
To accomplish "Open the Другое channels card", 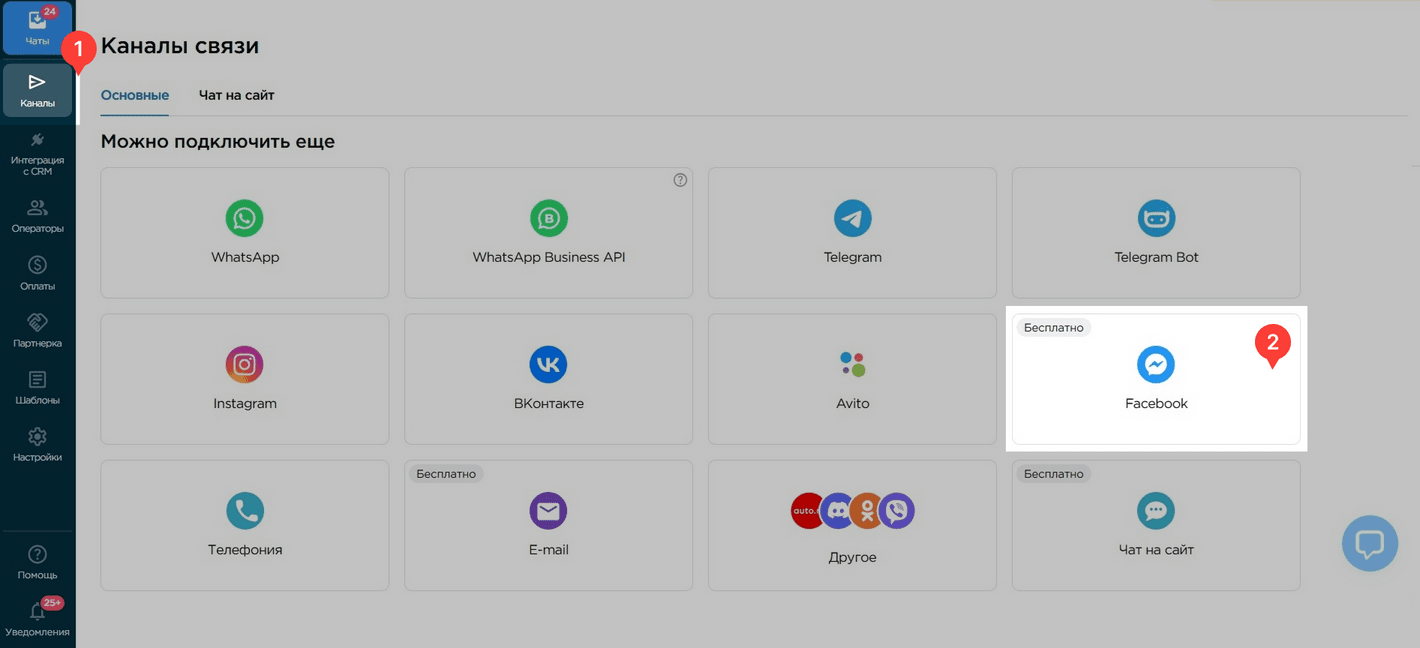I will [x=852, y=525].
